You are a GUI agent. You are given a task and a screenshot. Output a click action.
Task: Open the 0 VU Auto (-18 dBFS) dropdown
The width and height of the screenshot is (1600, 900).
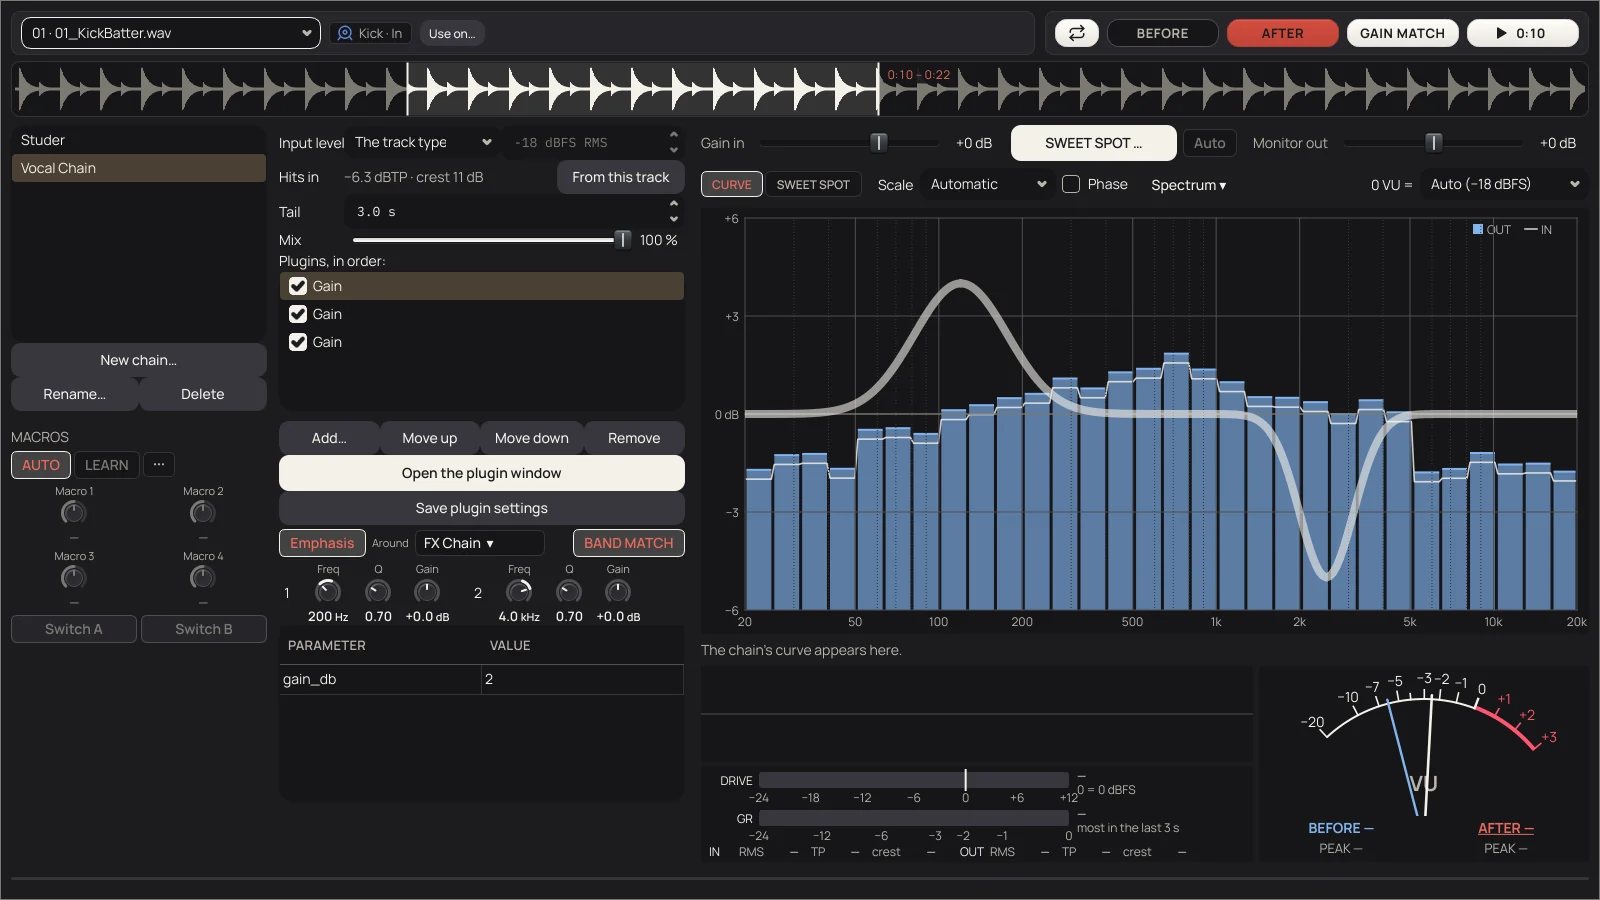click(1505, 184)
